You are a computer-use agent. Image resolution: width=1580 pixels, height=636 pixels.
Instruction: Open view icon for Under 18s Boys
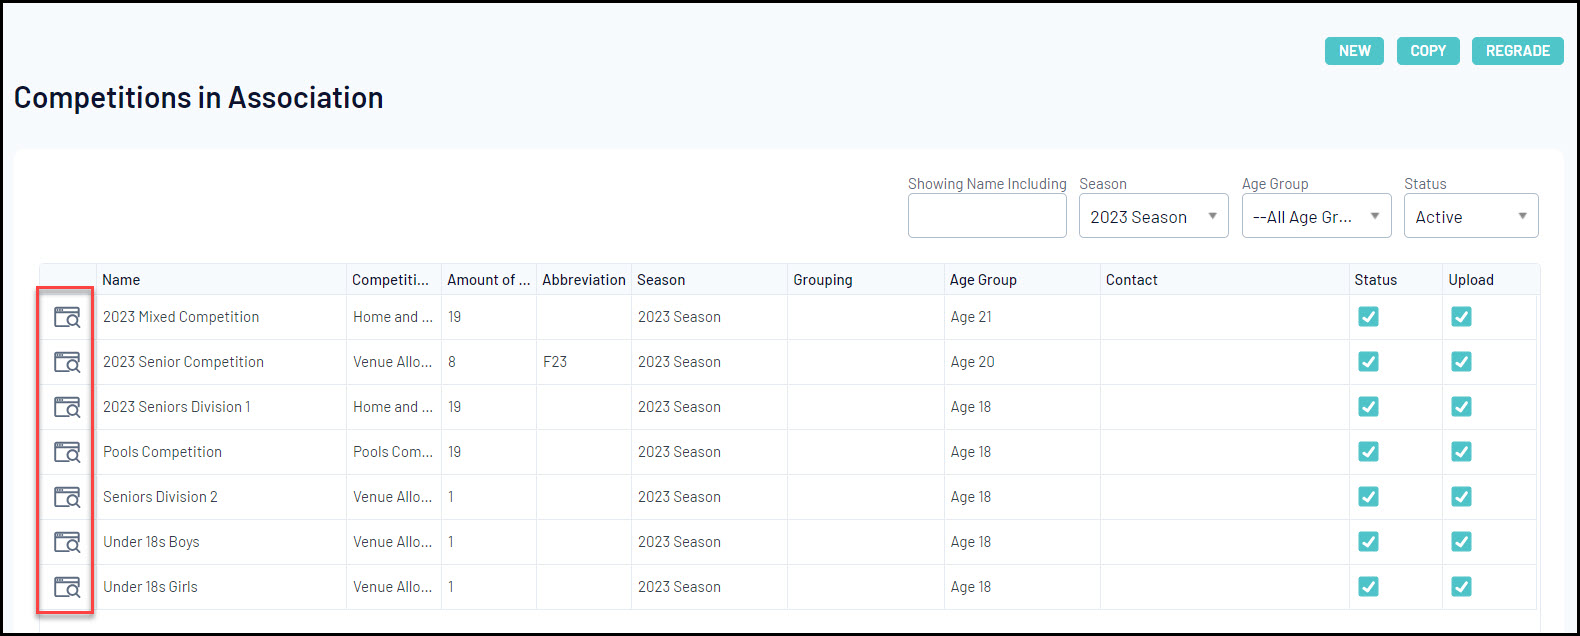[67, 543]
